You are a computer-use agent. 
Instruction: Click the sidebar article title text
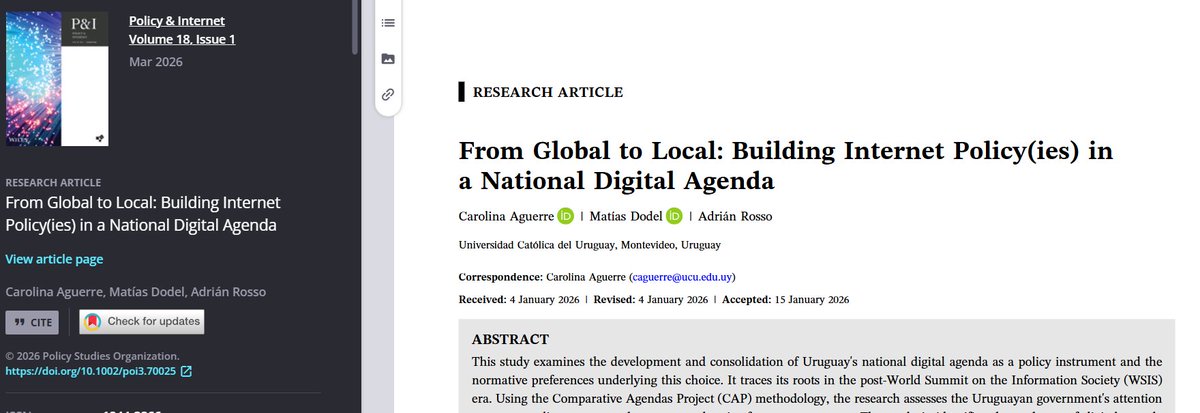[x=143, y=214]
